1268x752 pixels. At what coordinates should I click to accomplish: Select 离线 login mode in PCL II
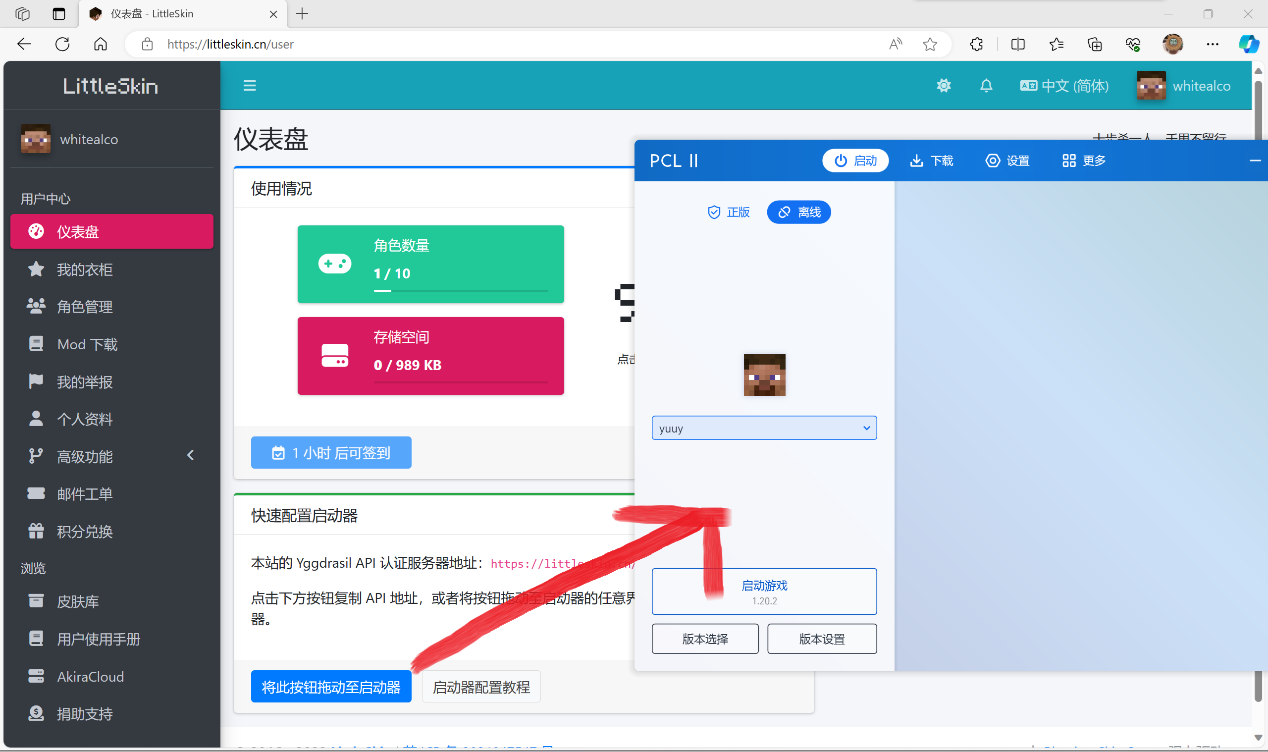tap(799, 212)
